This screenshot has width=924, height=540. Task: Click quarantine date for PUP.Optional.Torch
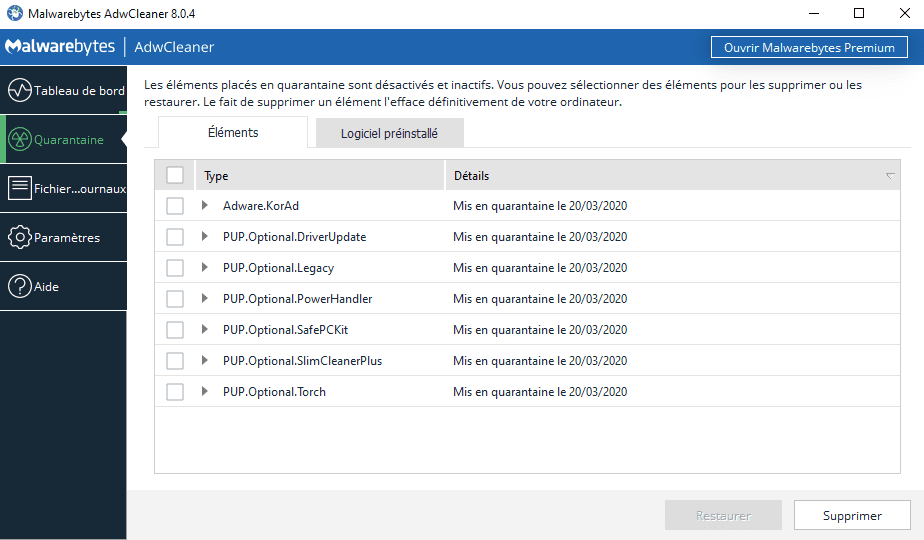pos(540,391)
